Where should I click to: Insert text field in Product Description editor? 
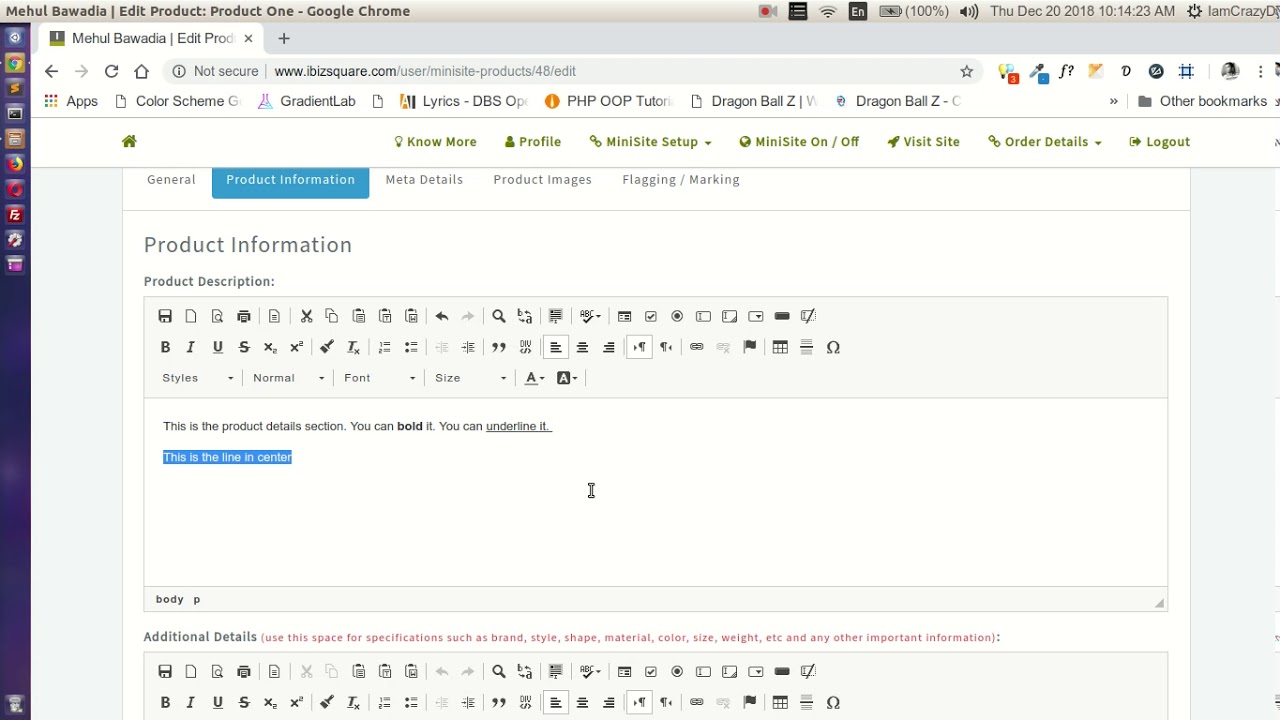[703, 316]
